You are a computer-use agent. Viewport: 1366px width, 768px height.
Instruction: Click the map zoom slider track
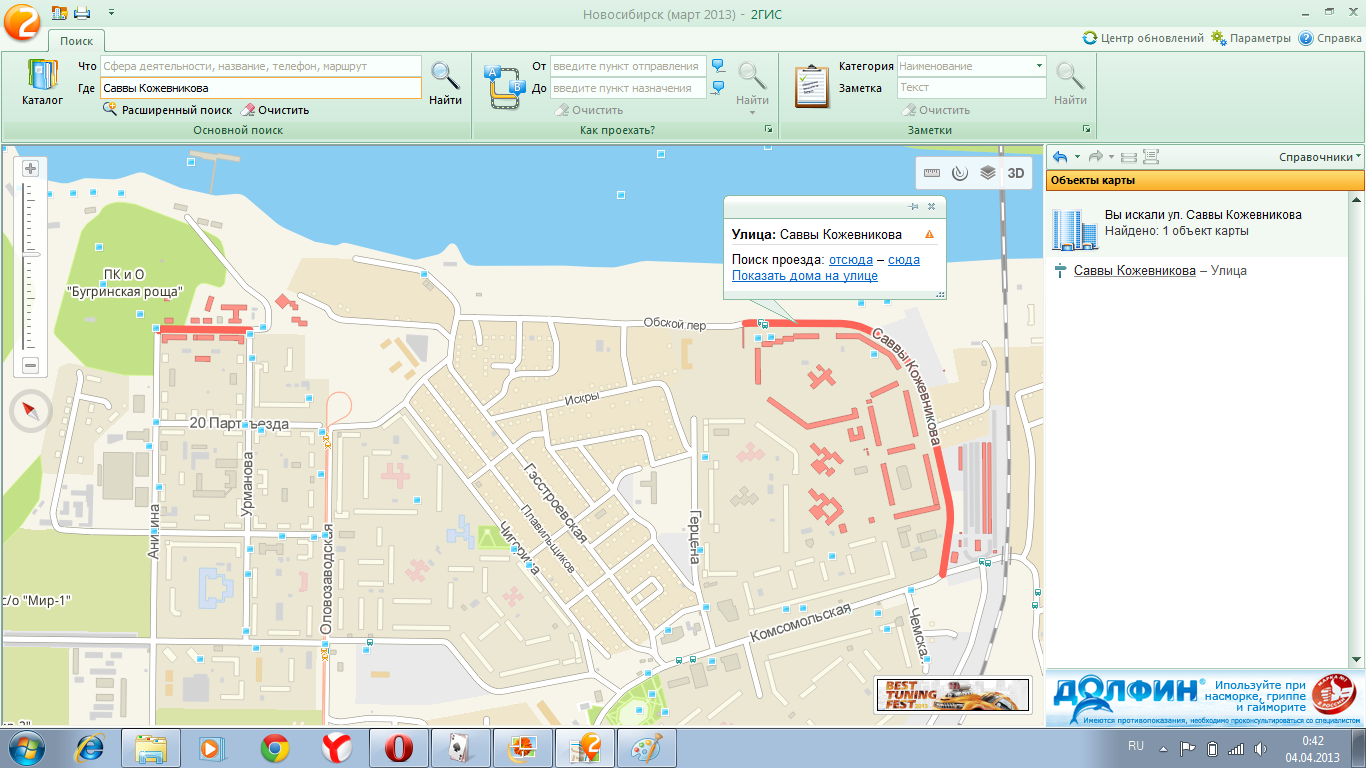point(30,265)
